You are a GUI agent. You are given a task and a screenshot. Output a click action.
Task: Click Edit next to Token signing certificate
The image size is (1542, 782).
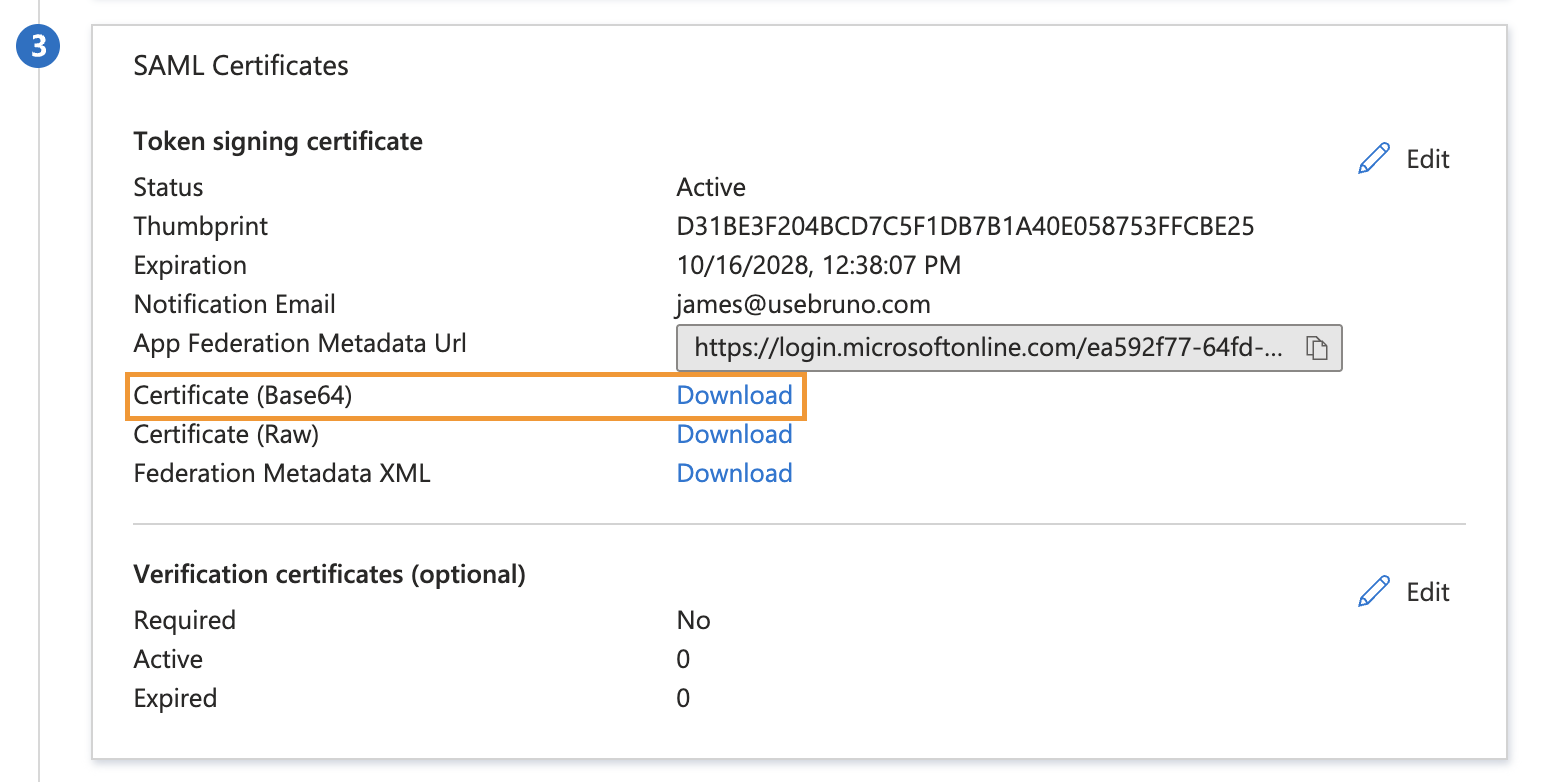(1427, 158)
